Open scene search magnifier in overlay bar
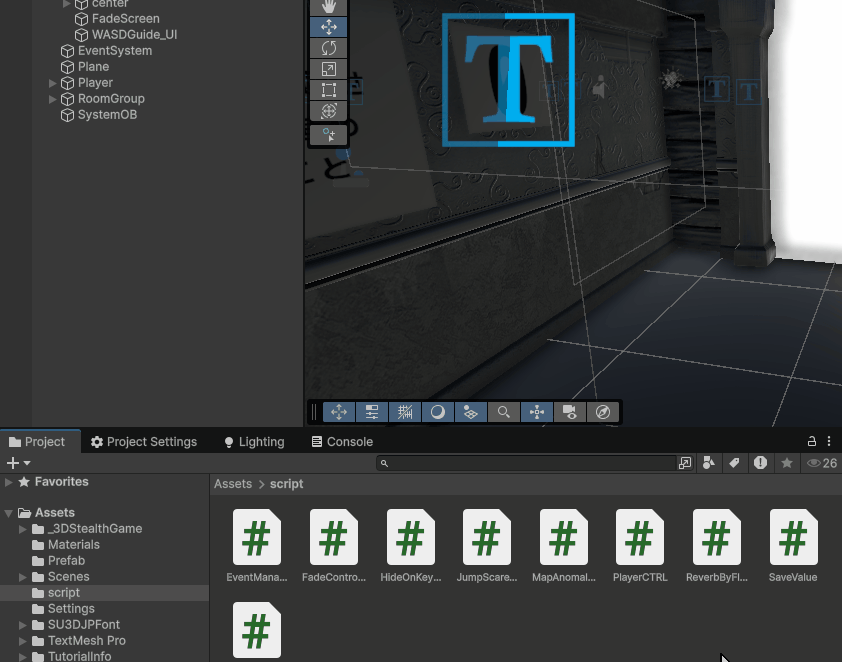Image resolution: width=842 pixels, height=662 pixels. [x=504, y=412]
